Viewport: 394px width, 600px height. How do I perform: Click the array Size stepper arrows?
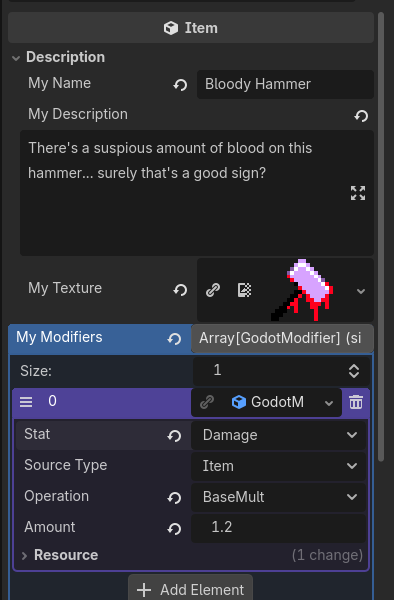[354, 371]
